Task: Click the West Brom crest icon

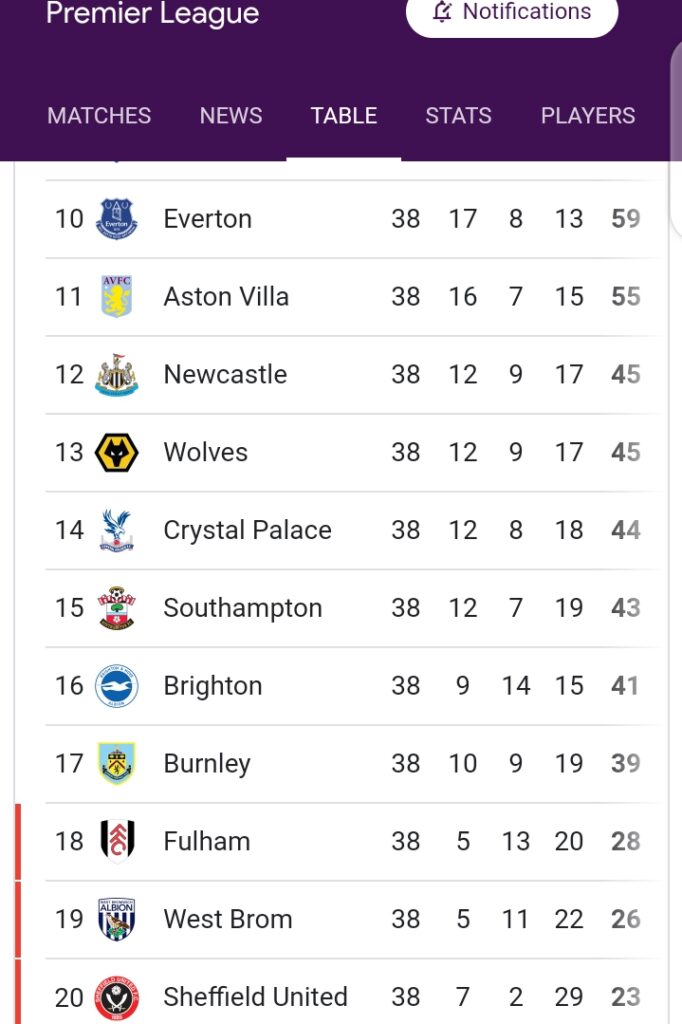Action: (x=116, y=919)
